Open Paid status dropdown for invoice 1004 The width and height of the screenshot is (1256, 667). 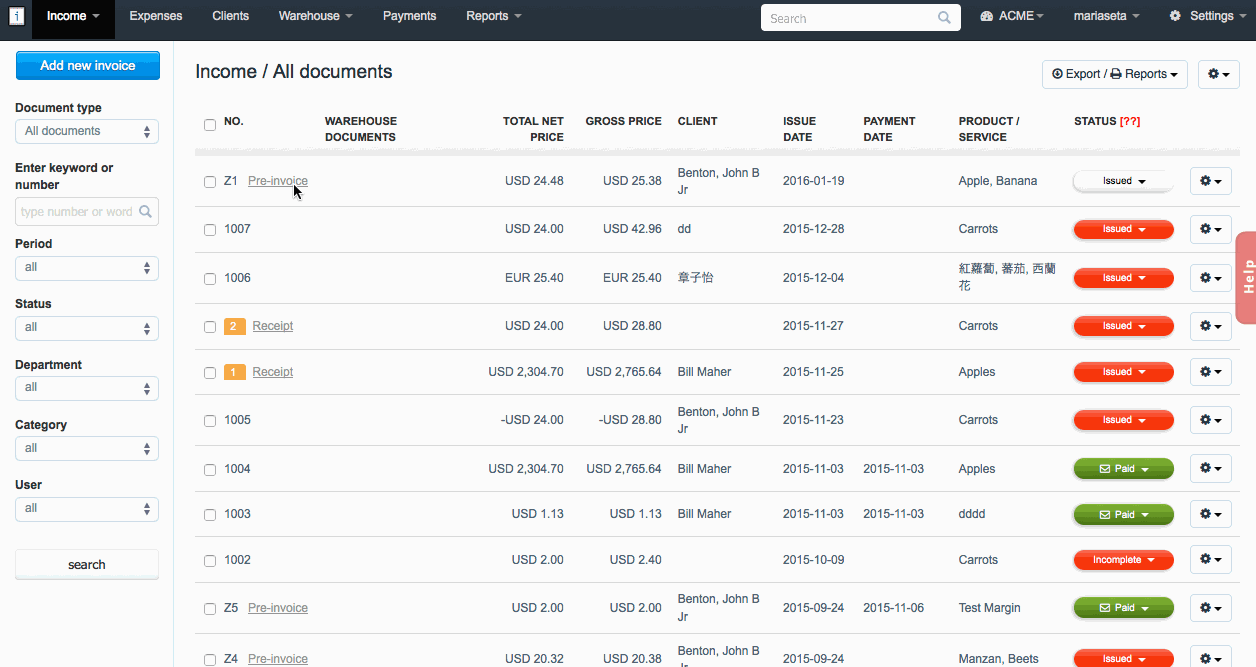tap(1123, 469)
